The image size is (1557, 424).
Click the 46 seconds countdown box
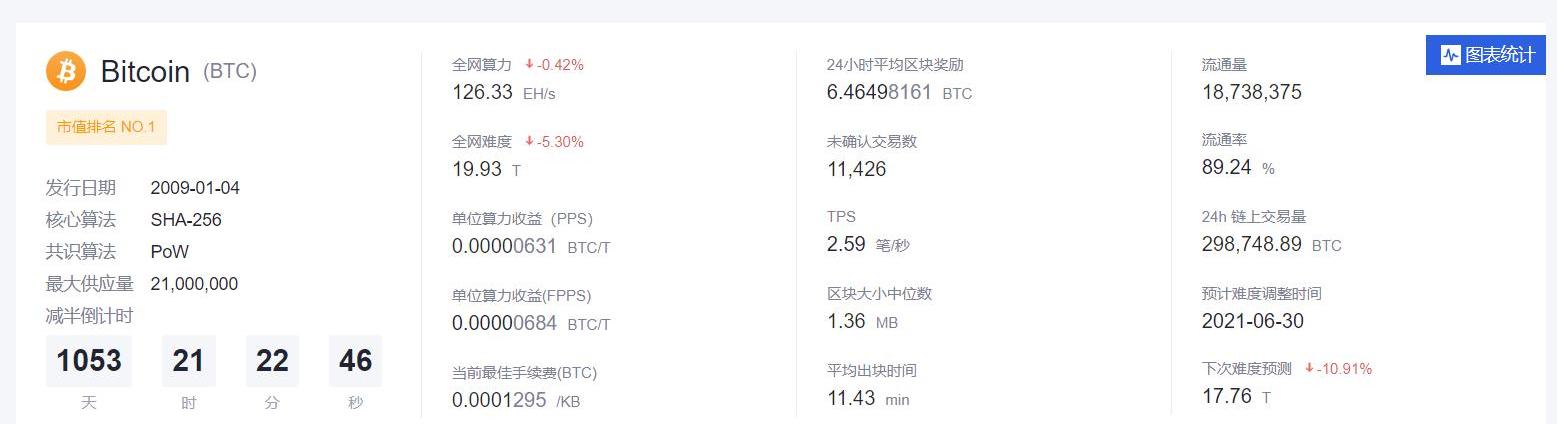(x=356, y=361)
